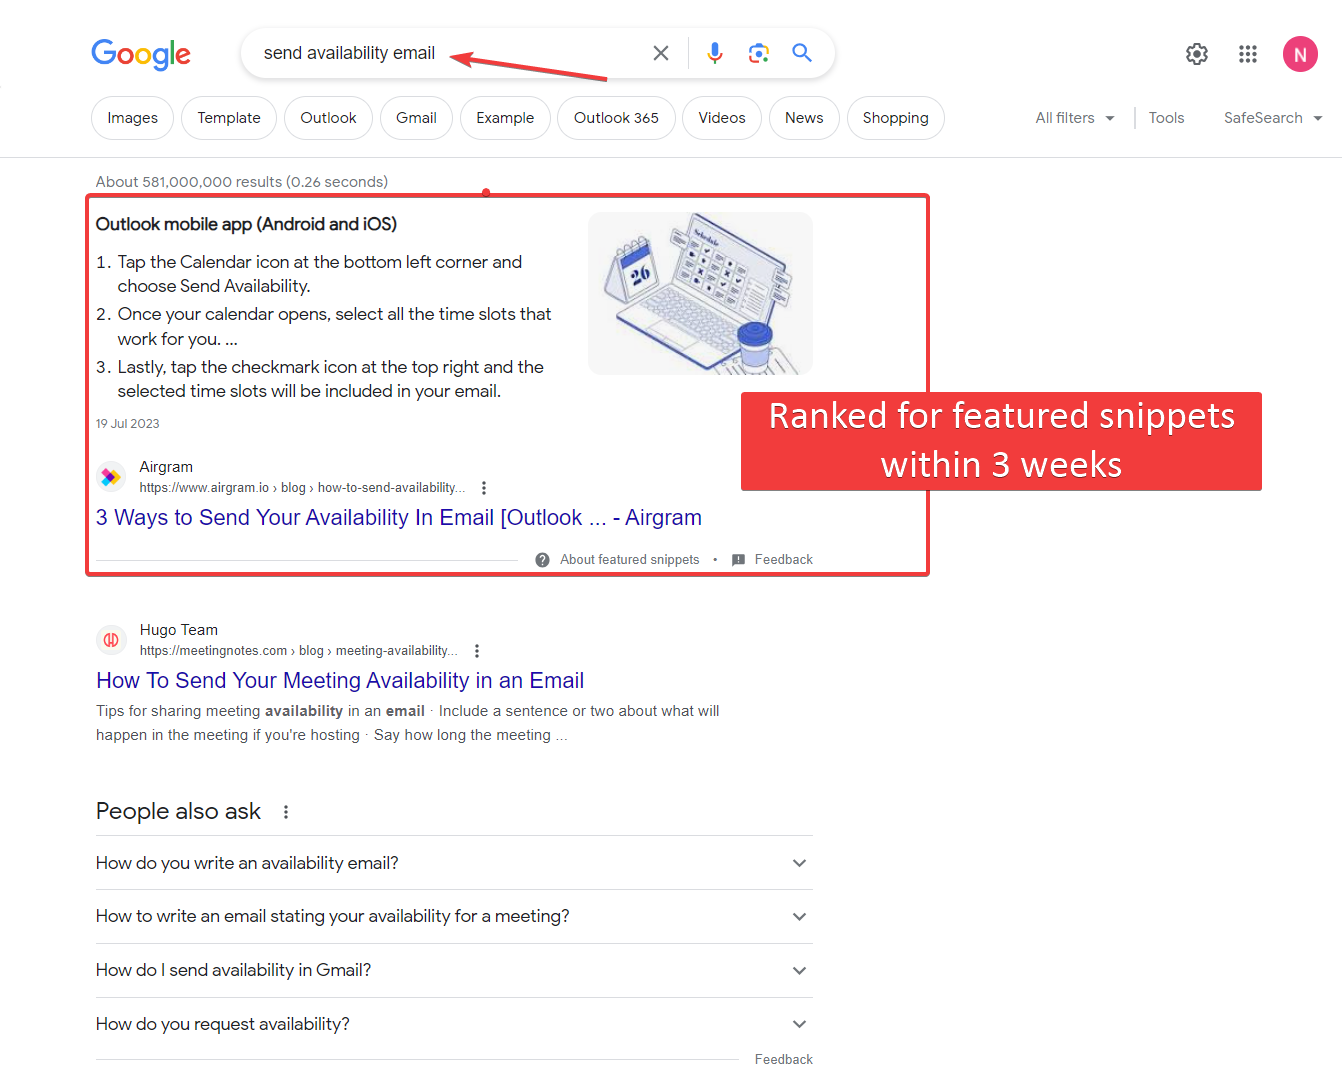Screen dimensions: 1342x1070
Task: Select the Images filter chip
Action: (132, 118)
